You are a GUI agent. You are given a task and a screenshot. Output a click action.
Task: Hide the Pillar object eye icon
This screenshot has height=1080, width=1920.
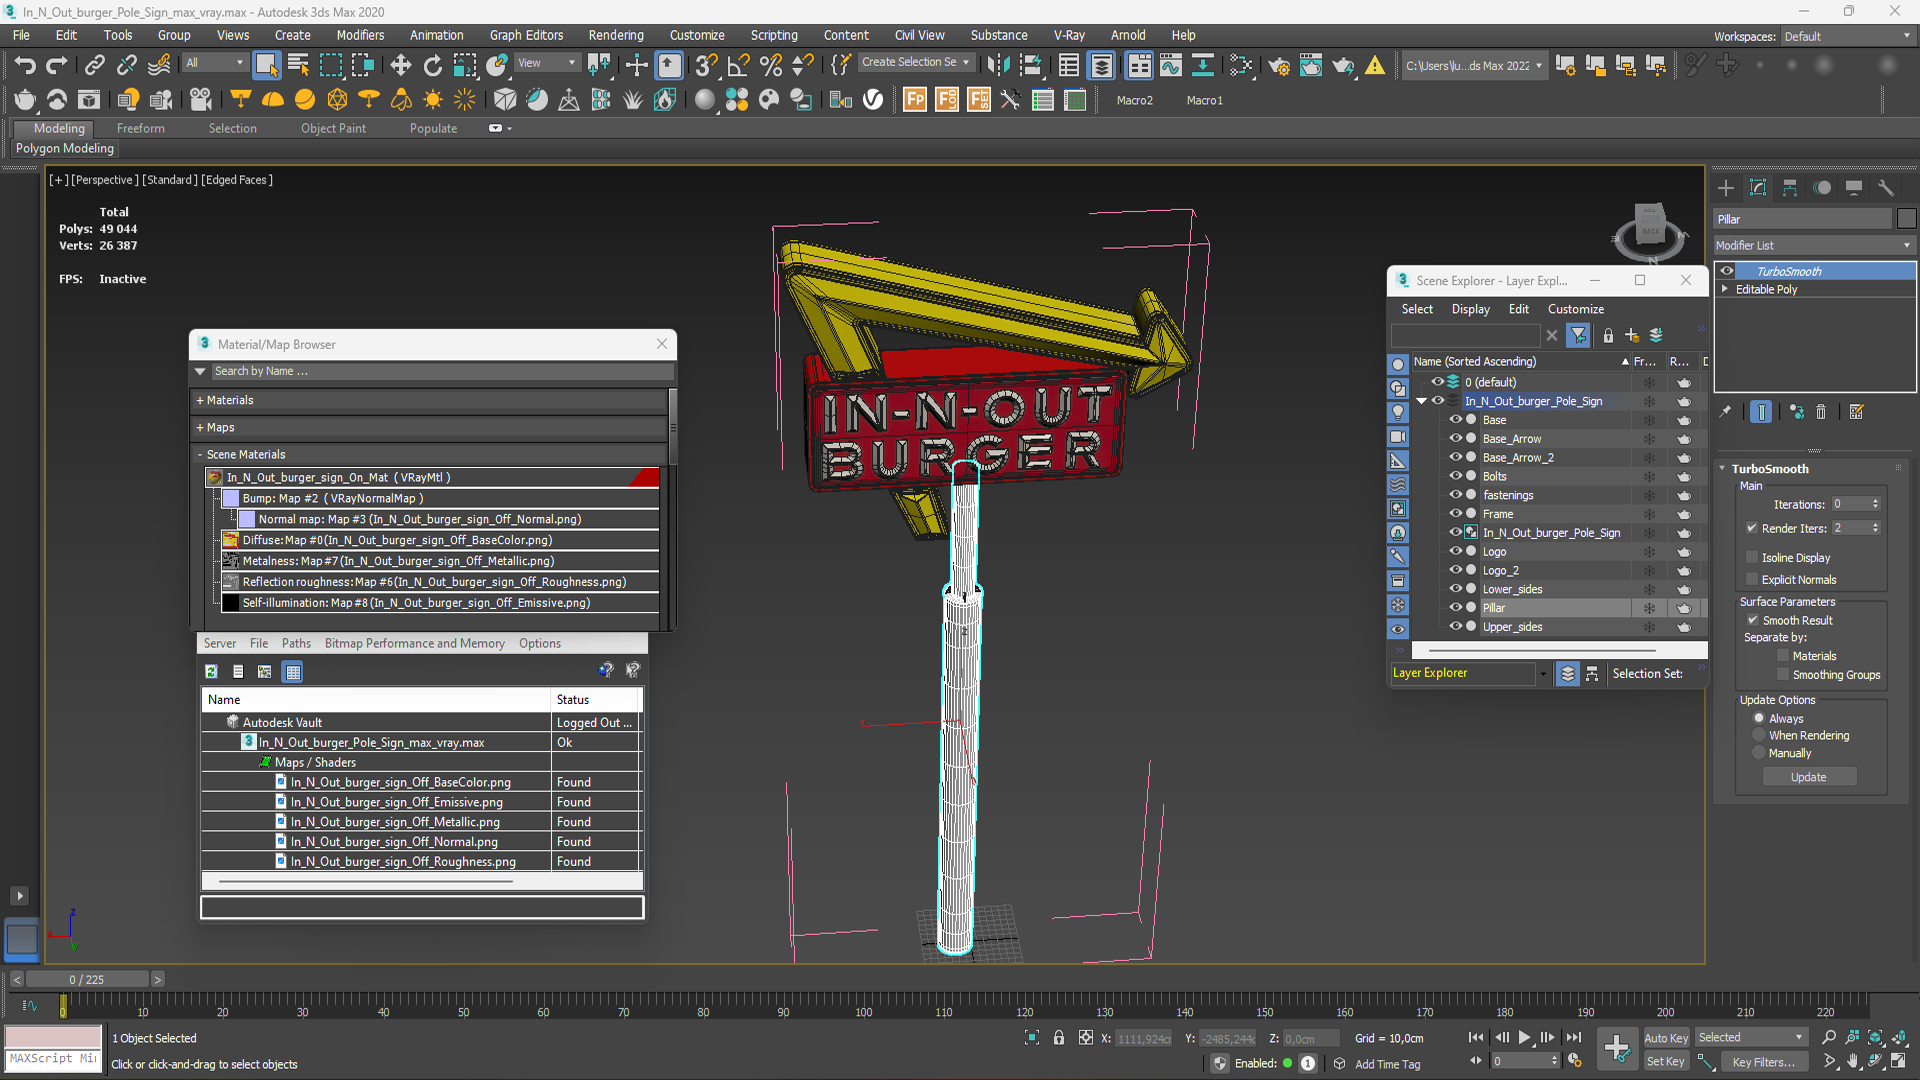click(x=1456, y=608)
